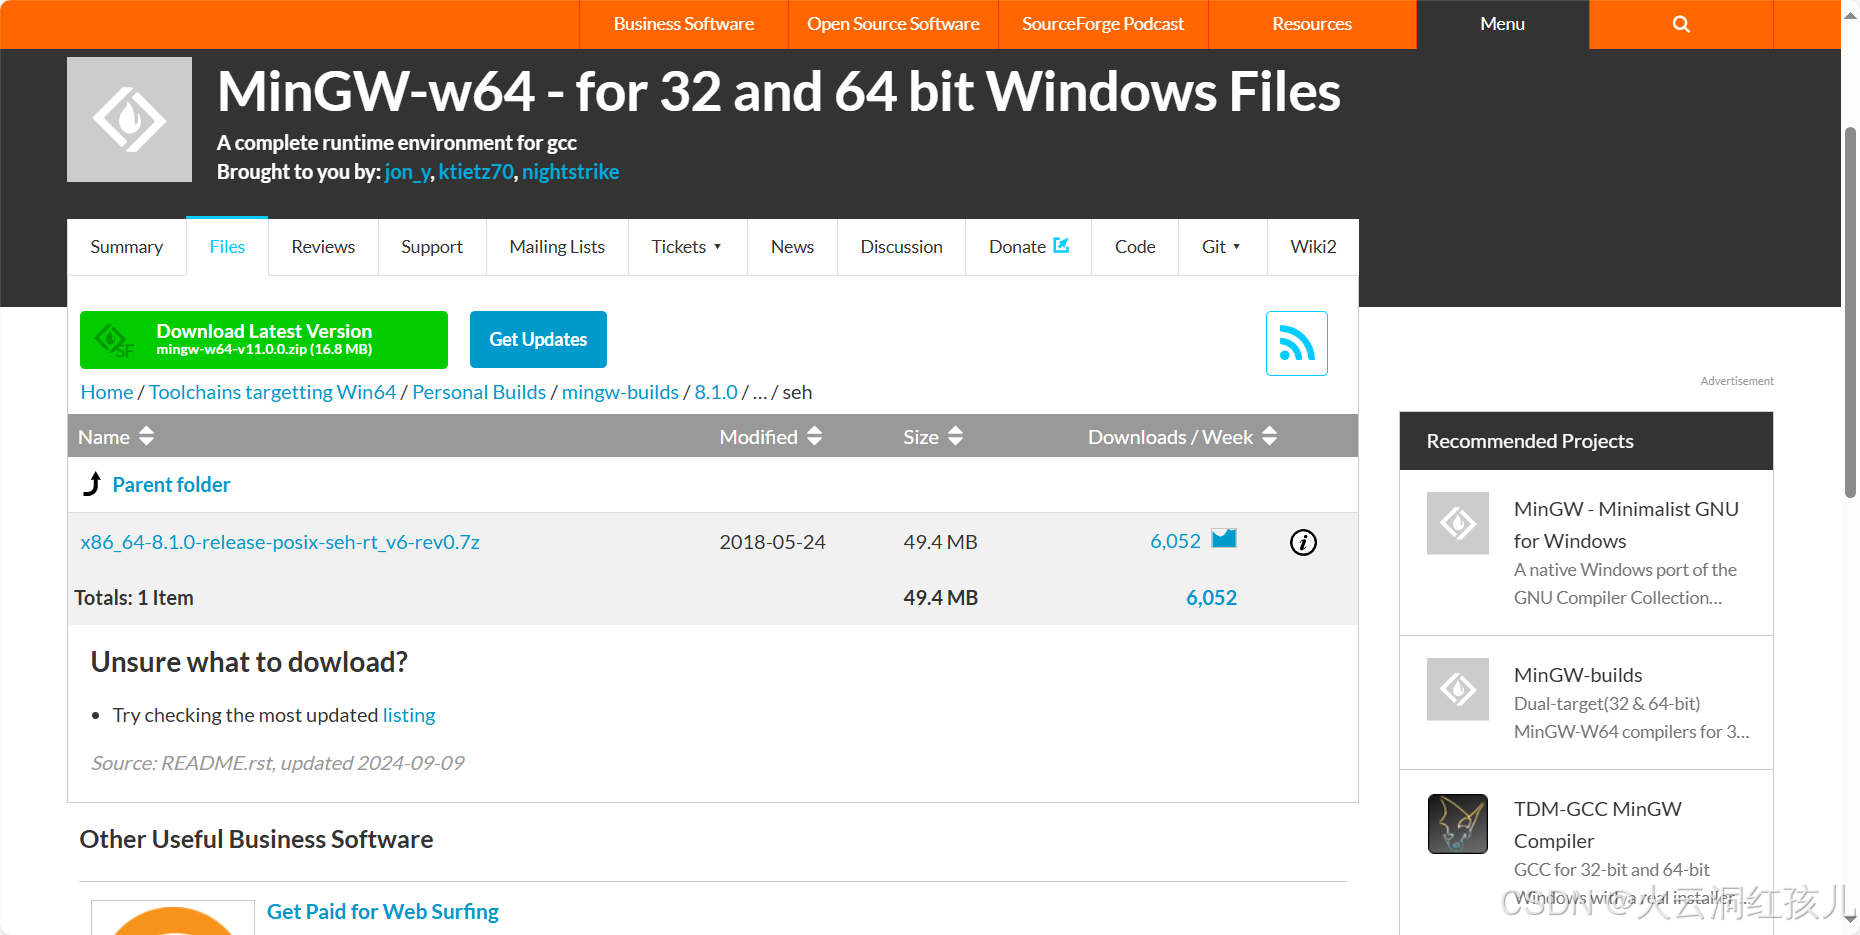
Task: Click file modified date 2018-05-24
Action: click(x=772, y=542)
